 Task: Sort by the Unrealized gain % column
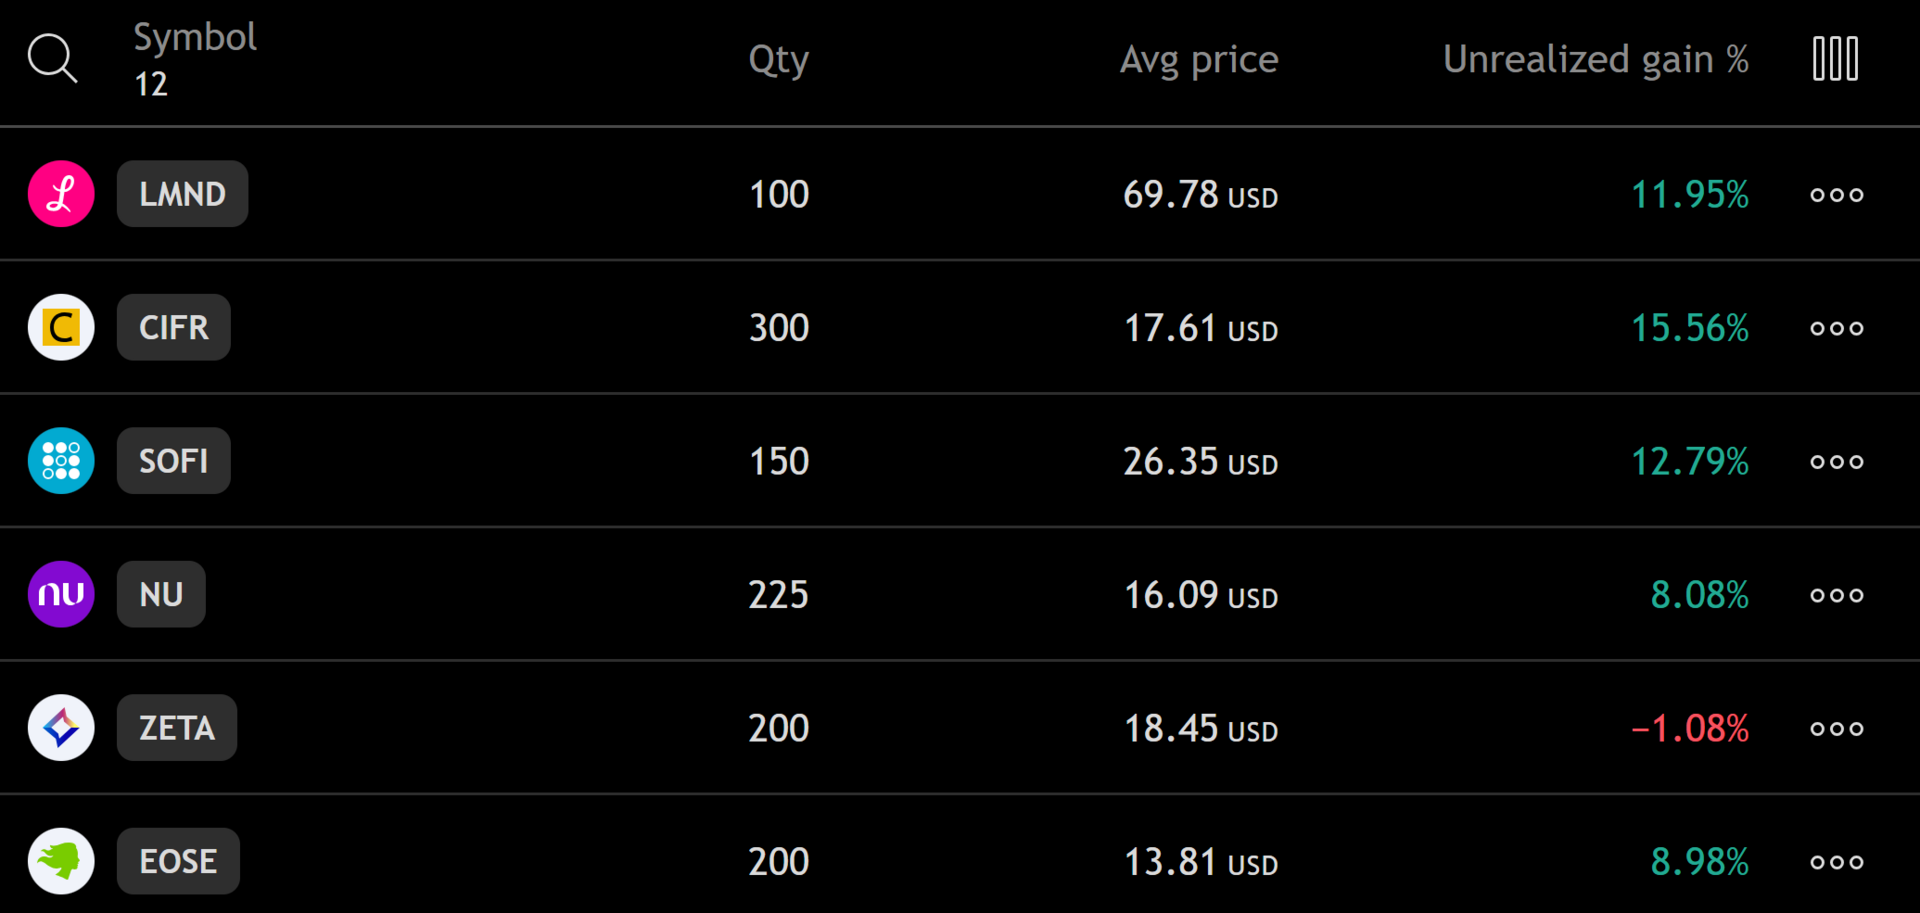click(x=1596, y=58)
